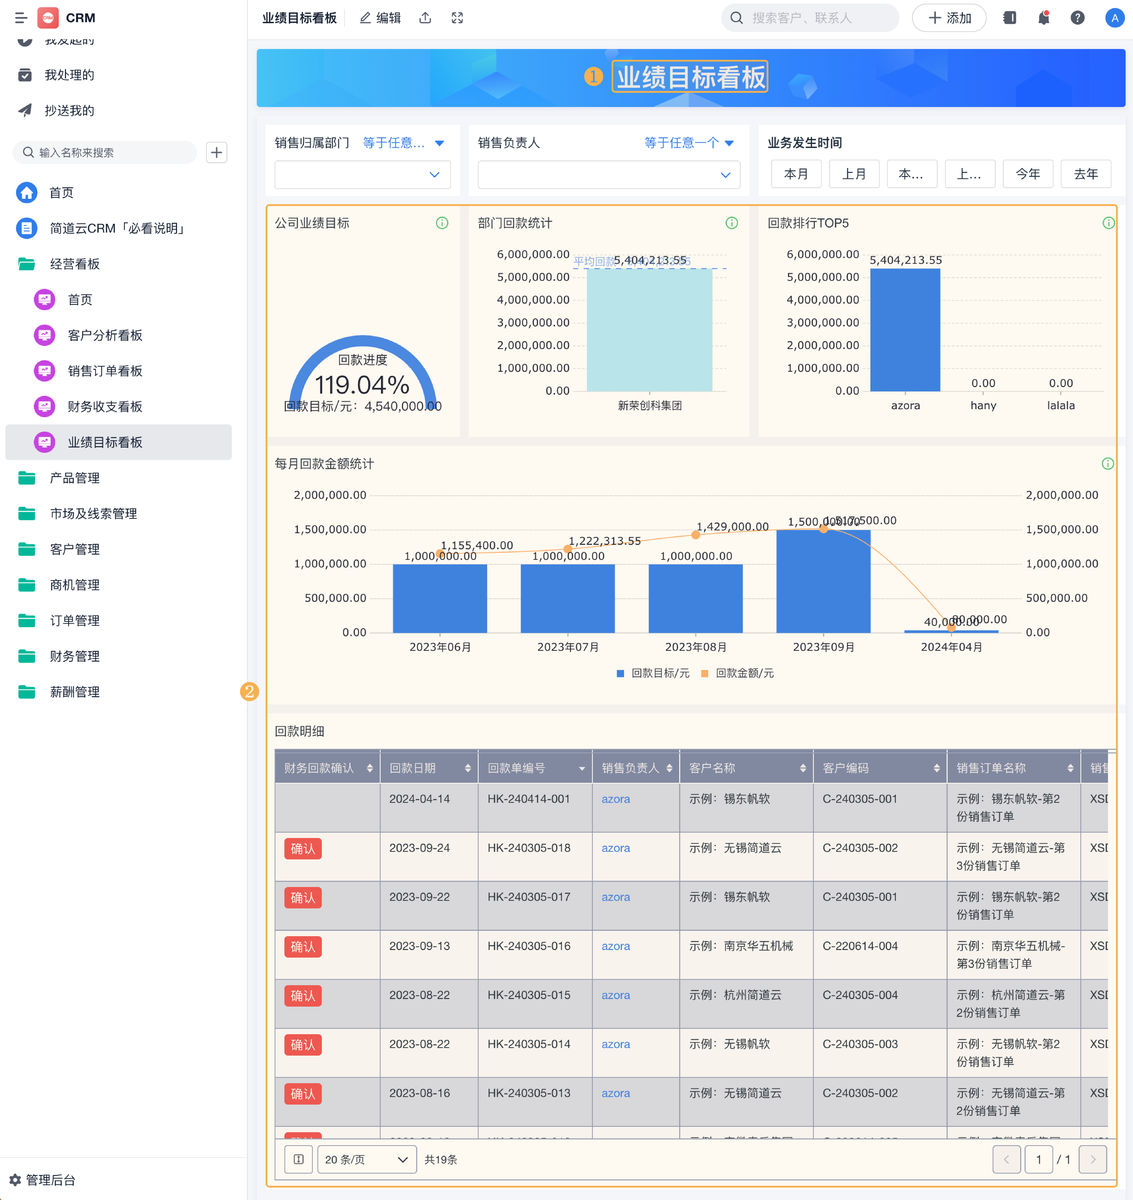The image size is (1133, 1200).
Task: Collapse the sidebar with hamburger menu icon
Action: [20, 18]
